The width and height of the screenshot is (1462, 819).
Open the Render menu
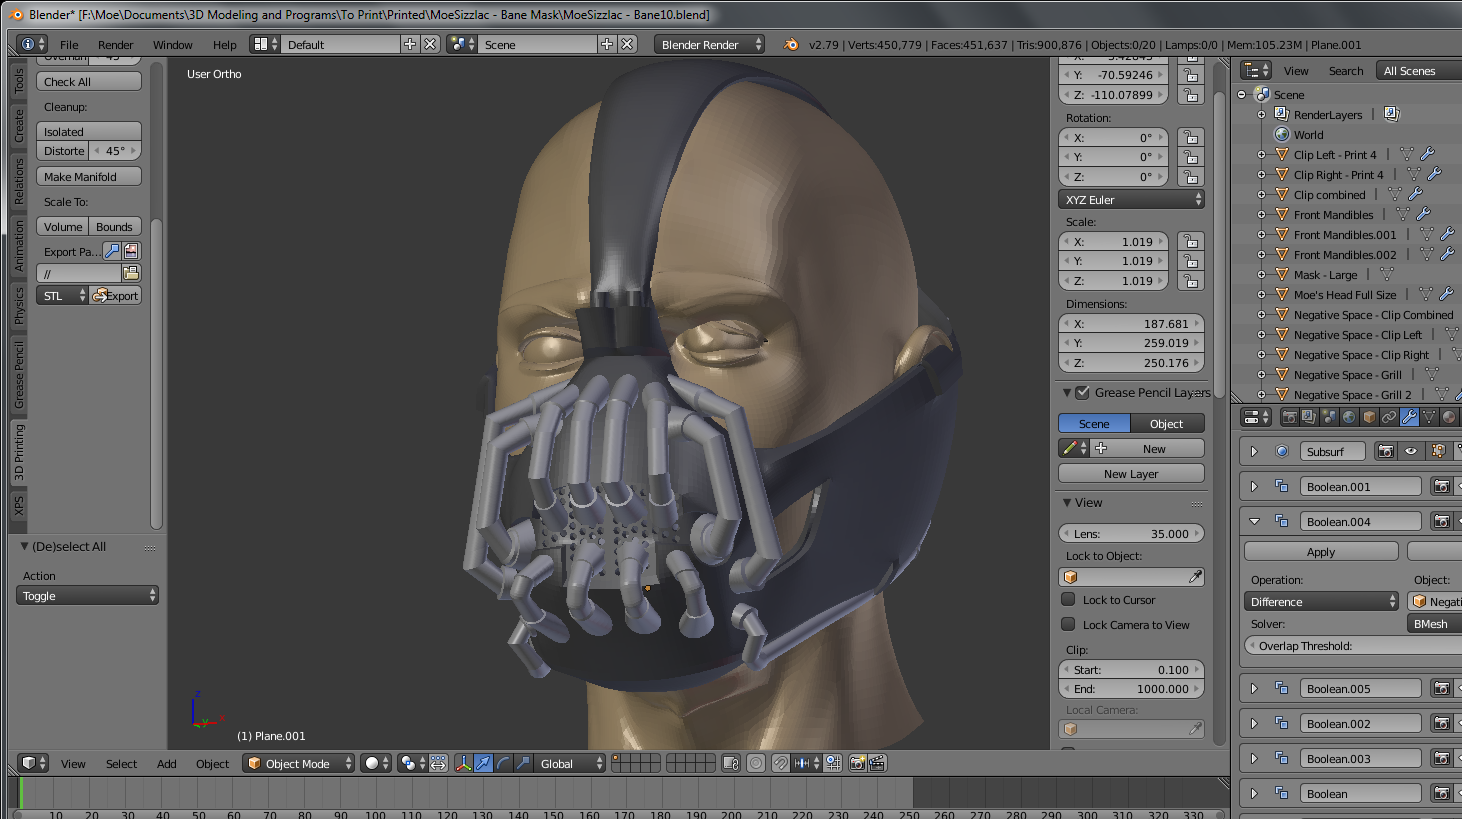pos(115,45)
